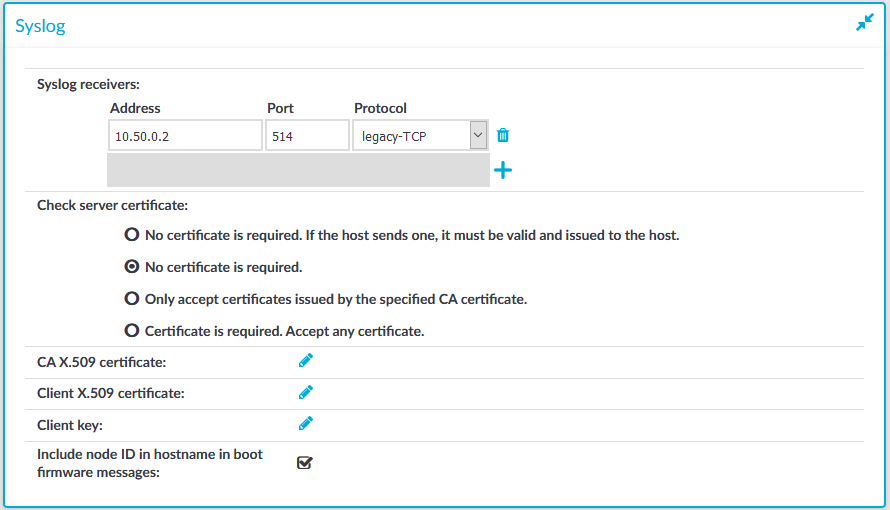Viewport: 890px width, 510px height.
Task: Click the Address field containing 10.50.0.2
Action: click(x=185, y=136)
